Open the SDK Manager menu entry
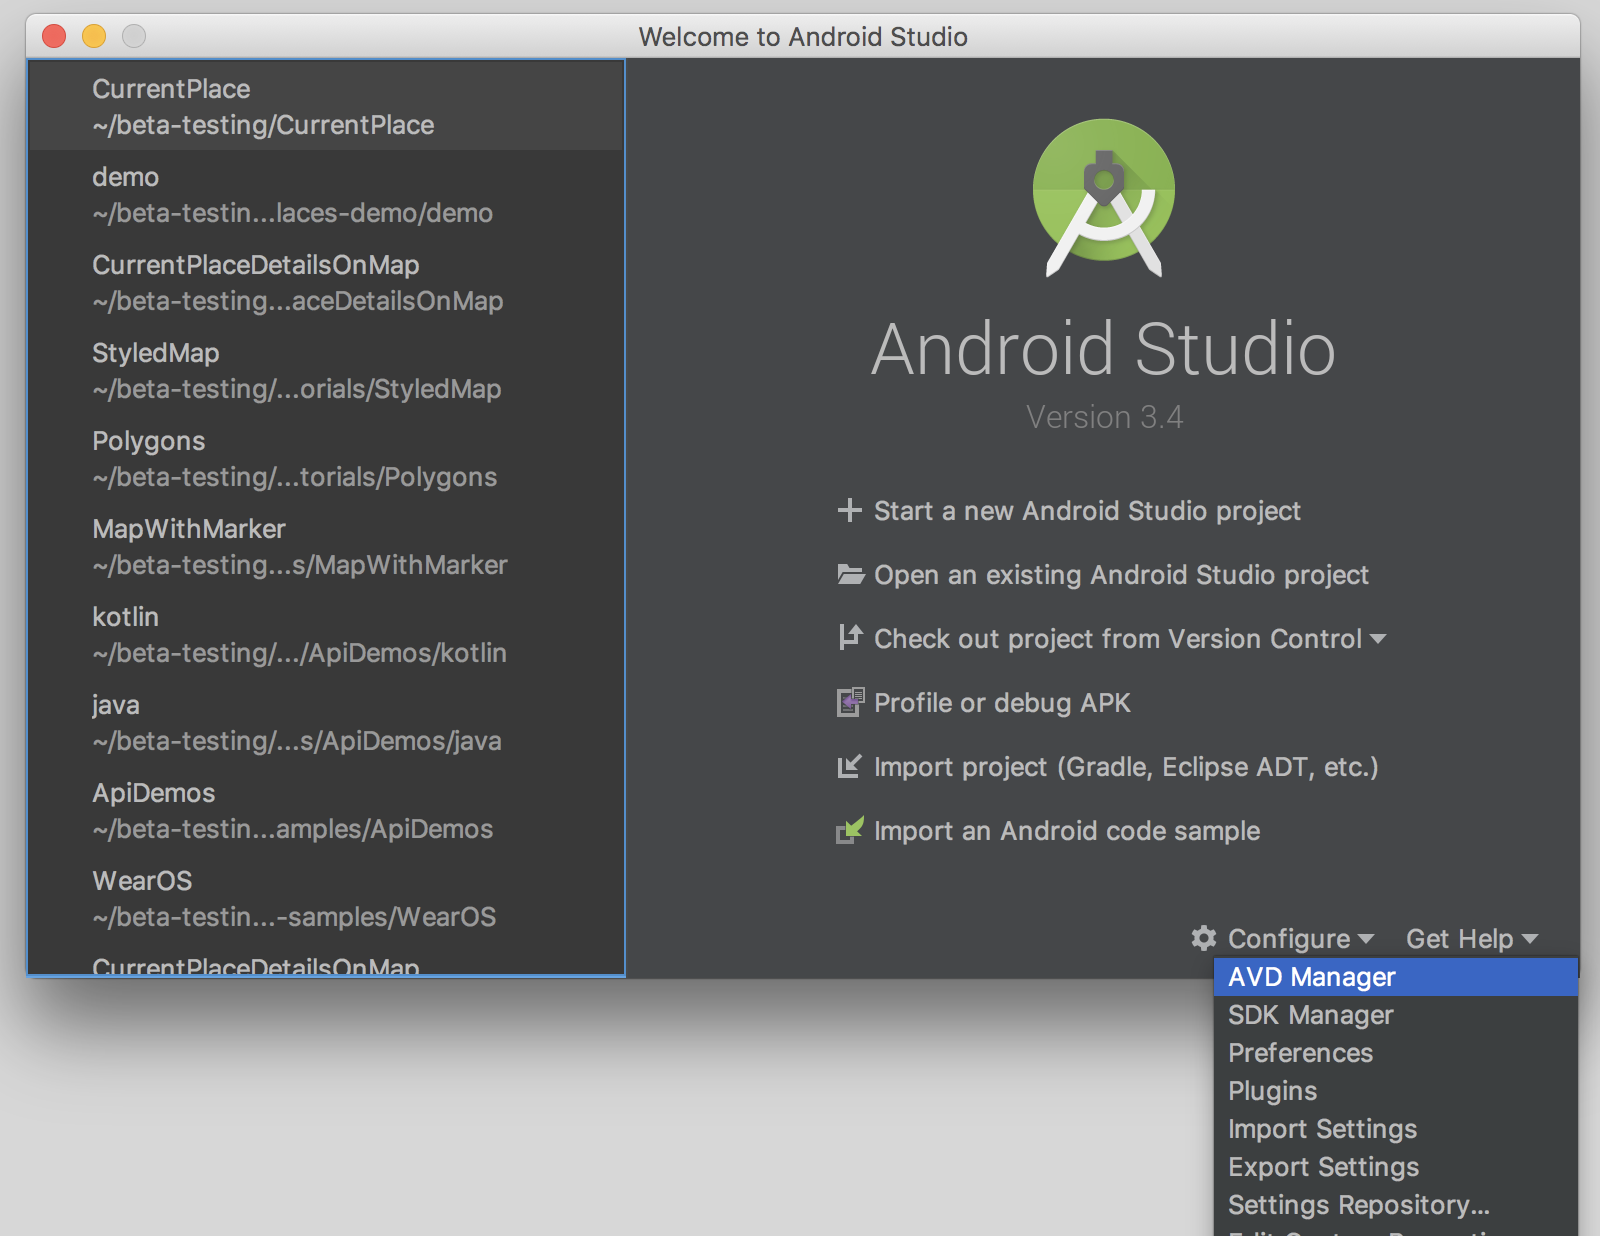1600x1236 pixels. 1310,1014
